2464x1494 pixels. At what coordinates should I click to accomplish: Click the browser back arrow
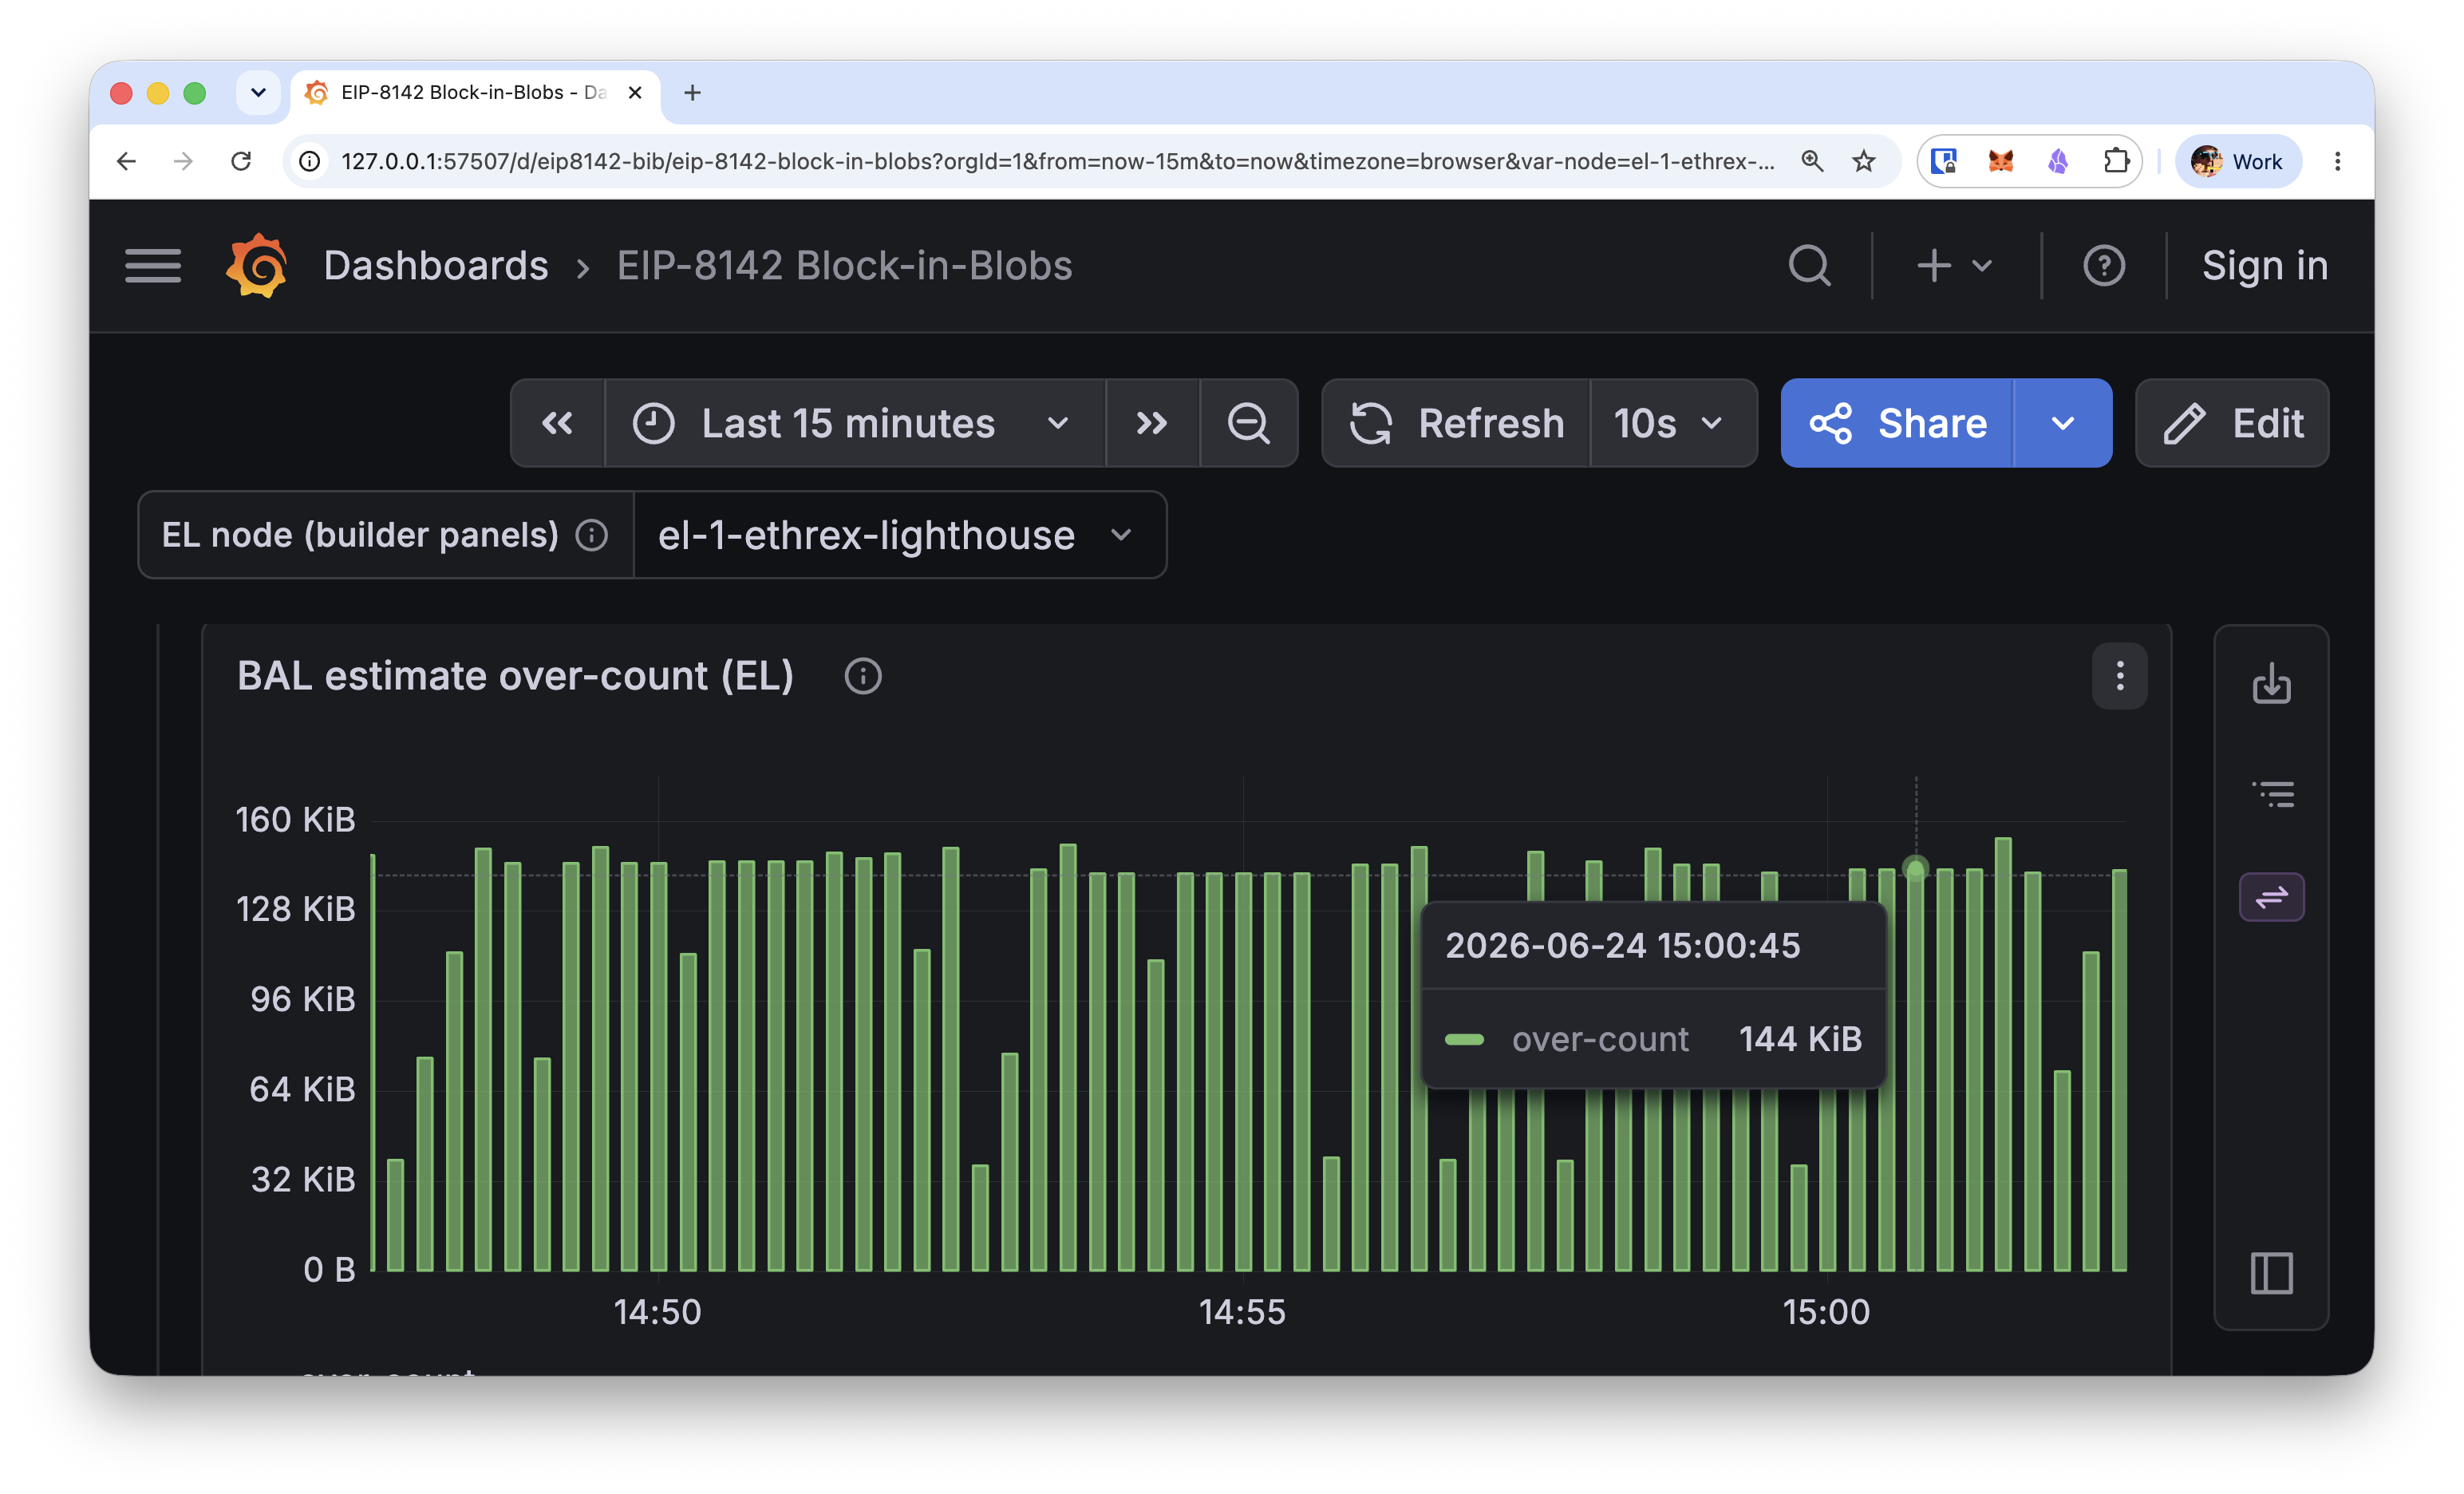126,161
